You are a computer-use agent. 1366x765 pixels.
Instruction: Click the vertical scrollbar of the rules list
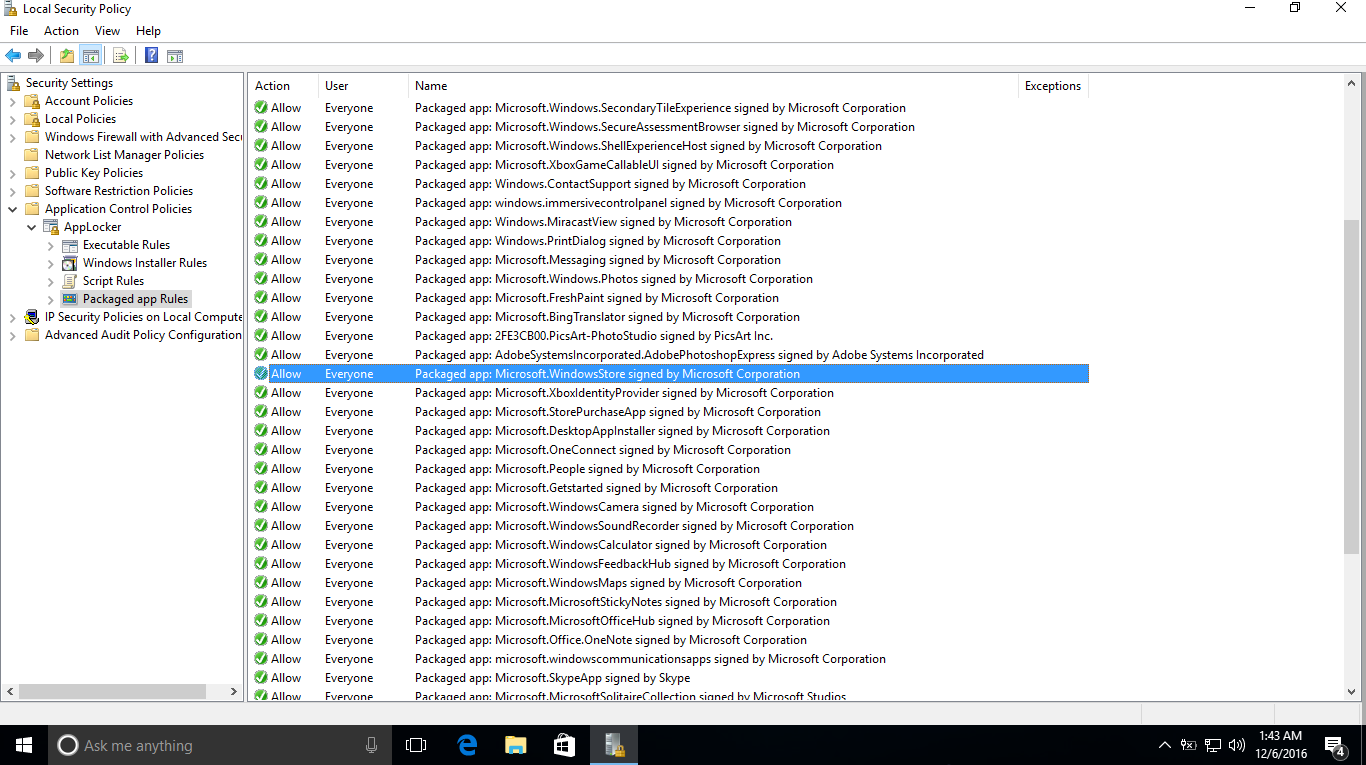(1351, 387)
